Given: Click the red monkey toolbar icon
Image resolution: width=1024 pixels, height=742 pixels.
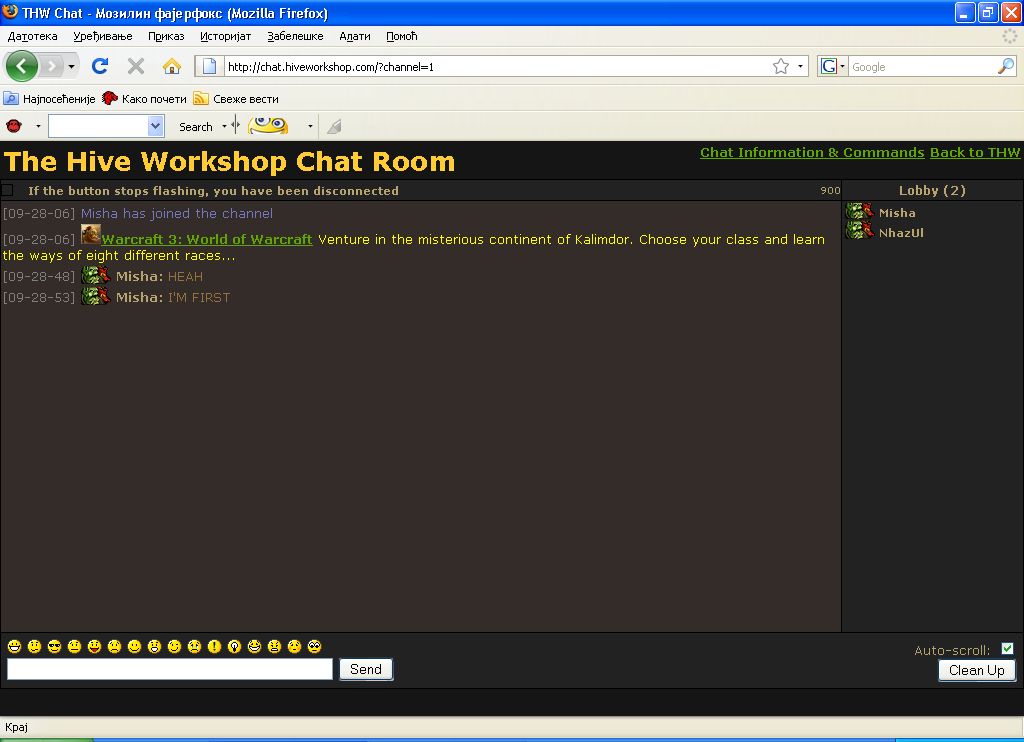Looking at the screenshot, I should (x=14, y=126).
